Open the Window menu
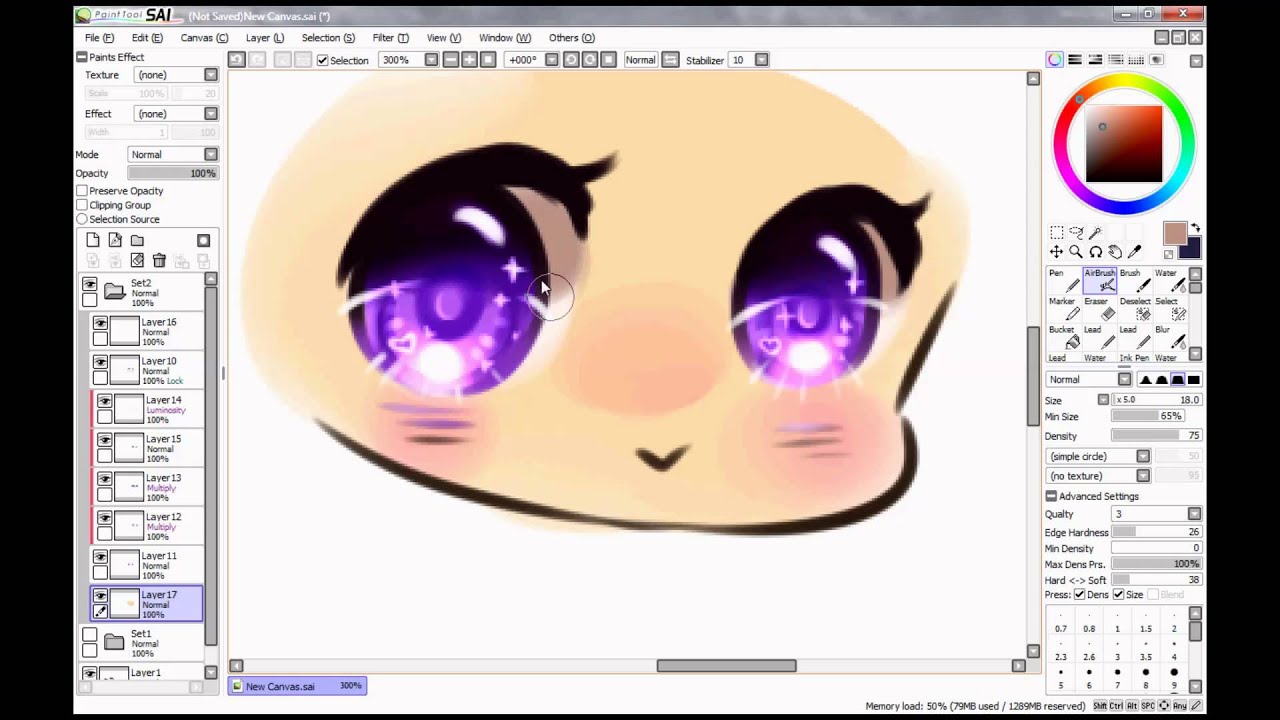Image resolution: width=1280 pixels, height=720 pixels. coord(505,38)
